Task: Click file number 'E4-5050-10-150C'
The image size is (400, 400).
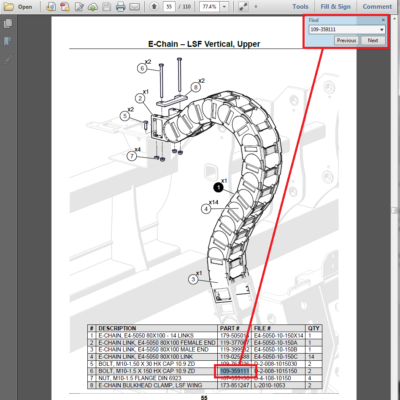Action: coord(276,357)
